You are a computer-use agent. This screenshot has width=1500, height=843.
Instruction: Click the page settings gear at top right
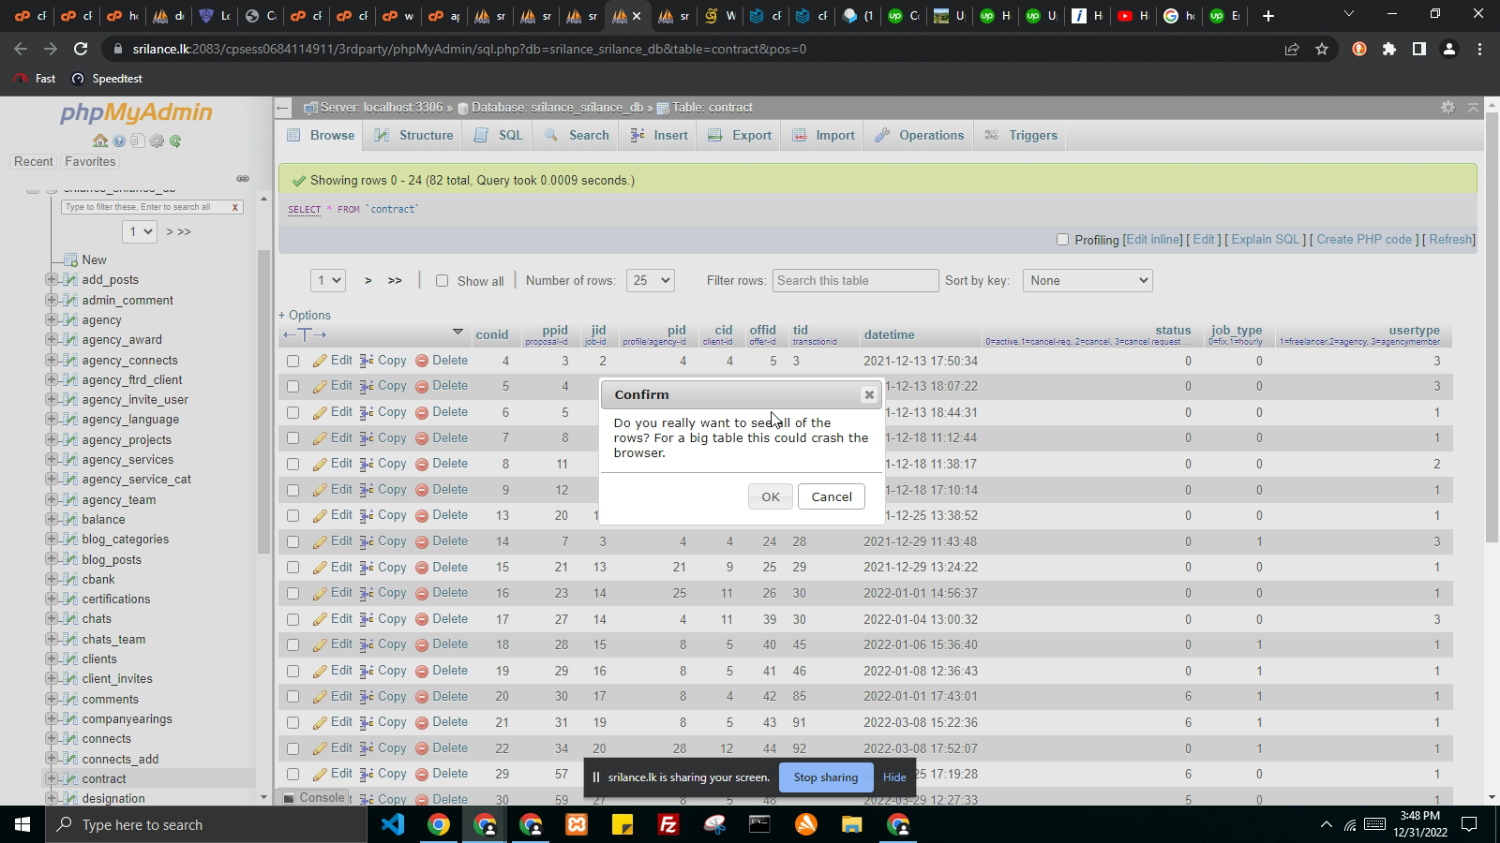pos(1447,107)
